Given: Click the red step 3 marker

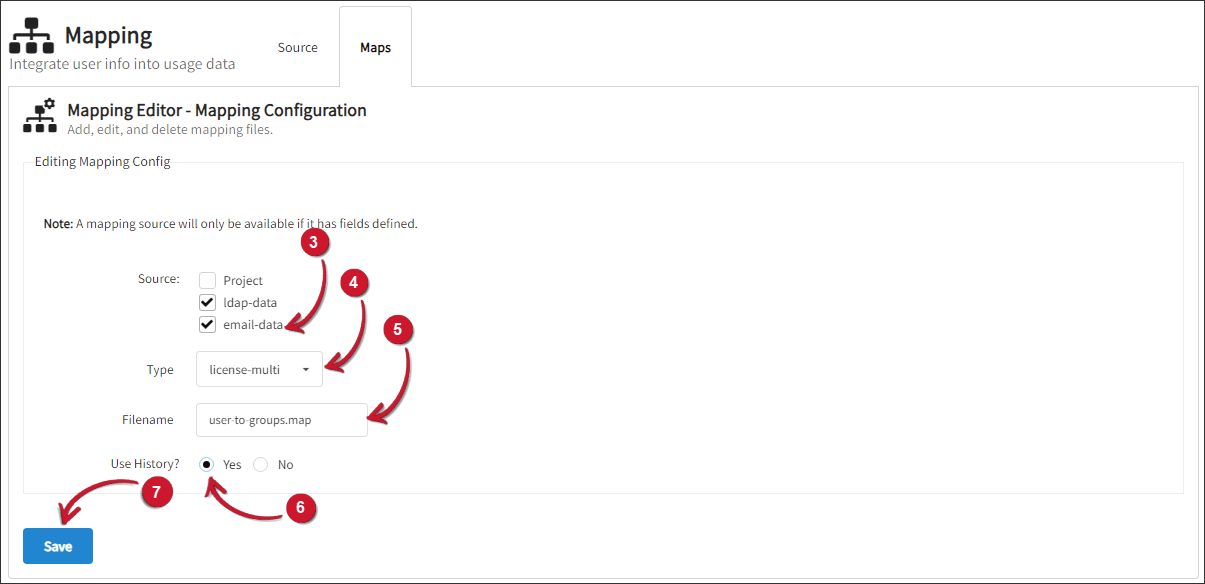Looking at the screenshot, I should [313, 245].
